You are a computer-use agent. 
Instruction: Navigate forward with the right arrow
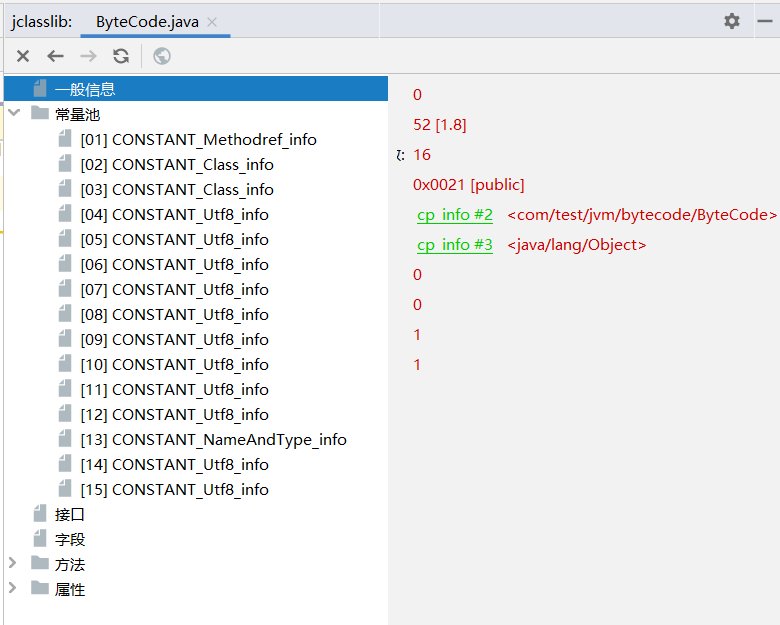(x=88, y=56)
